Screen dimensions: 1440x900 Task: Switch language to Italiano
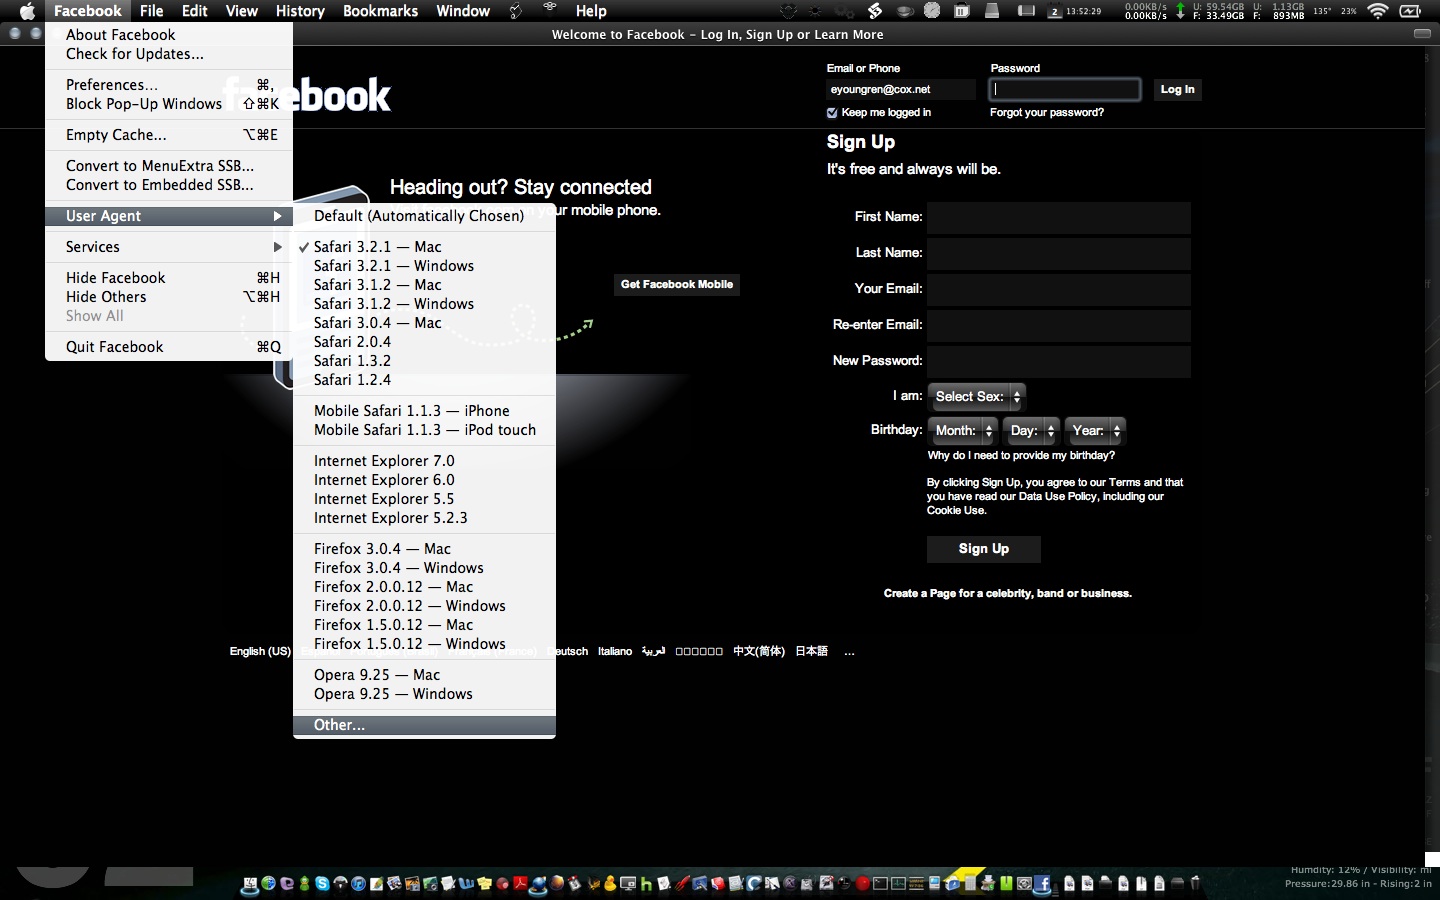(615, 652)
